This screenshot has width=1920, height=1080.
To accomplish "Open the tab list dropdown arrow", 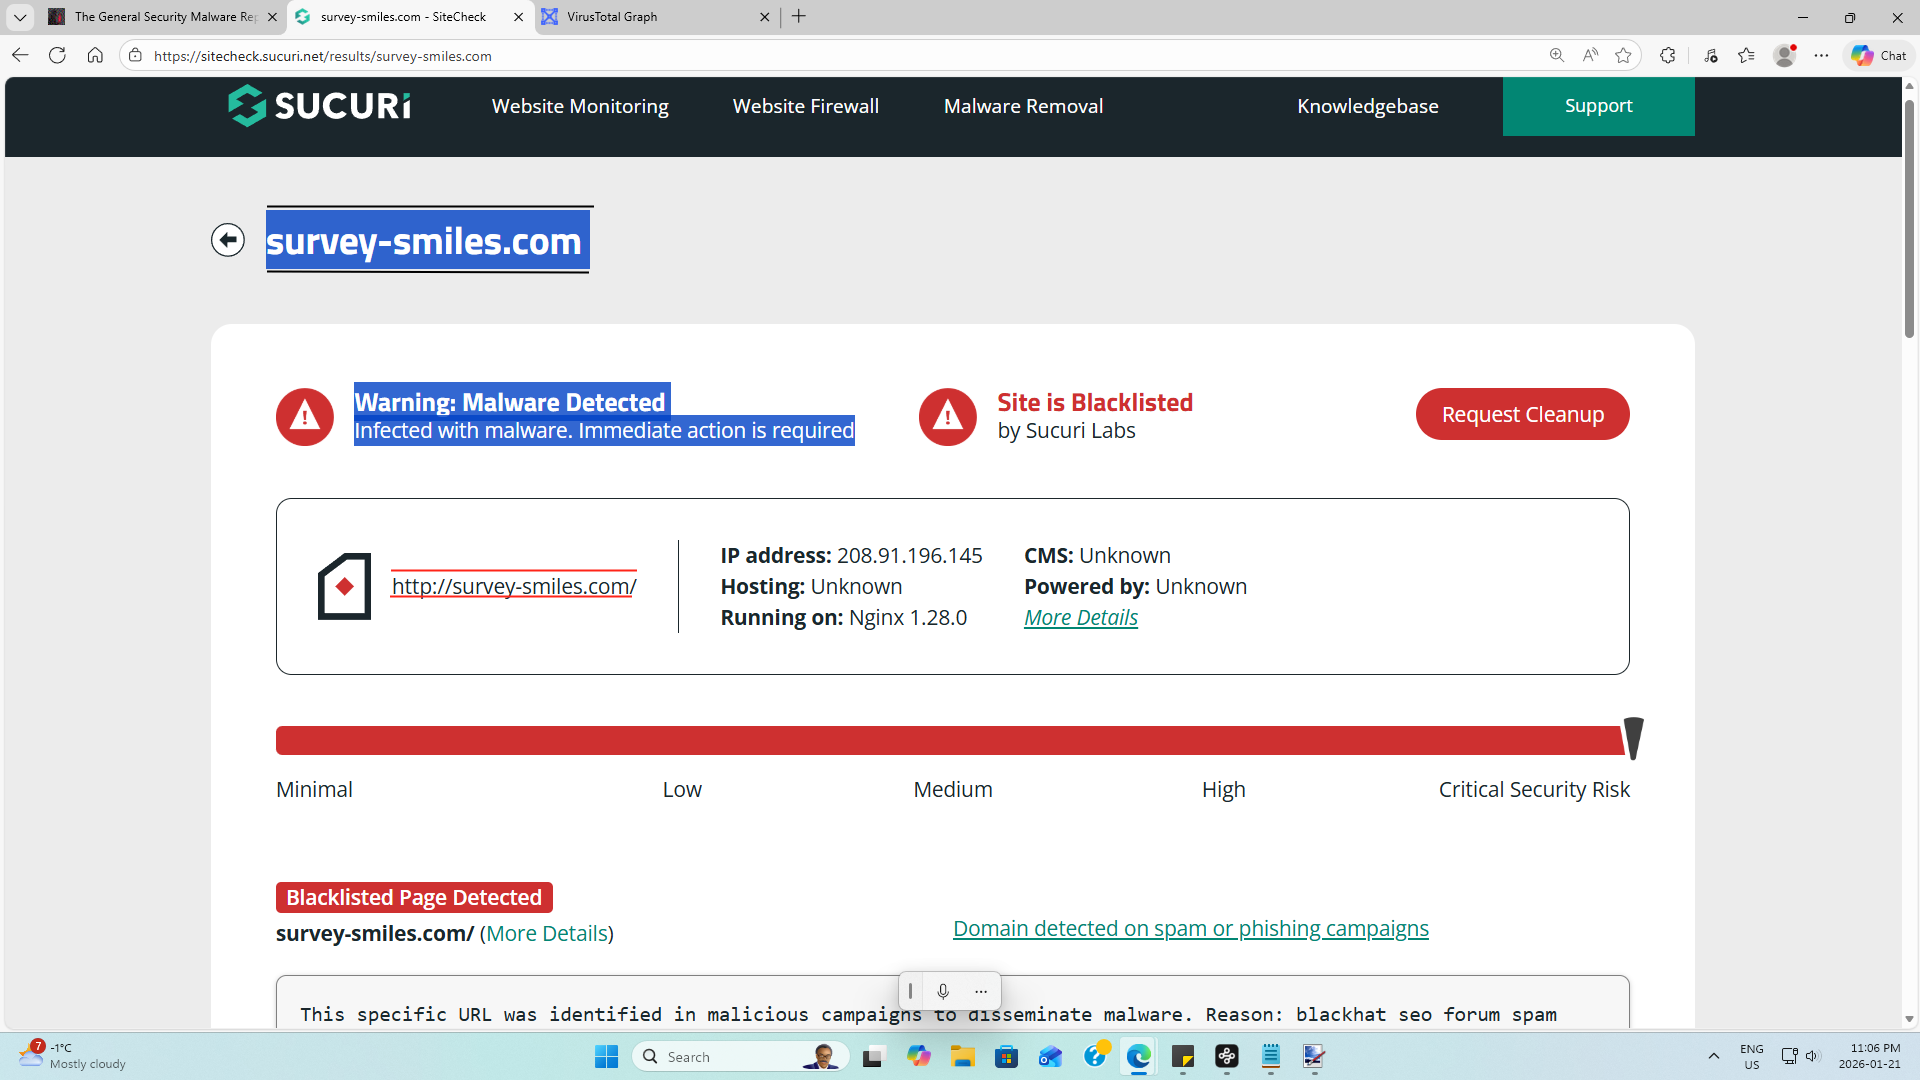I will [19, 17].
